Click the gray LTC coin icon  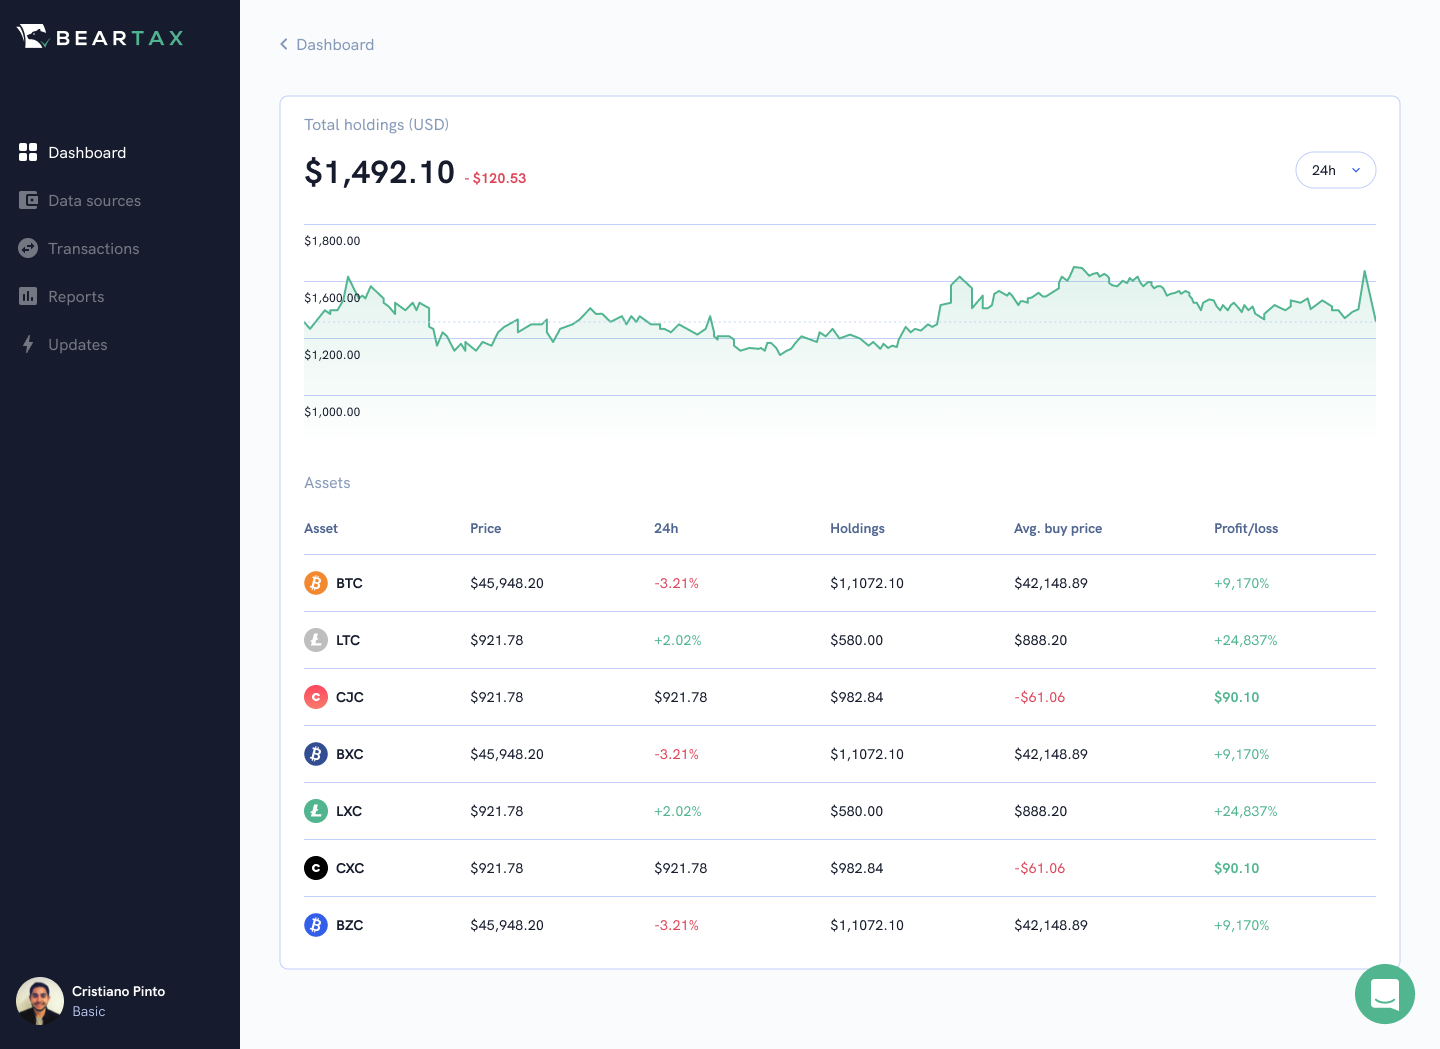pos(316,640)
